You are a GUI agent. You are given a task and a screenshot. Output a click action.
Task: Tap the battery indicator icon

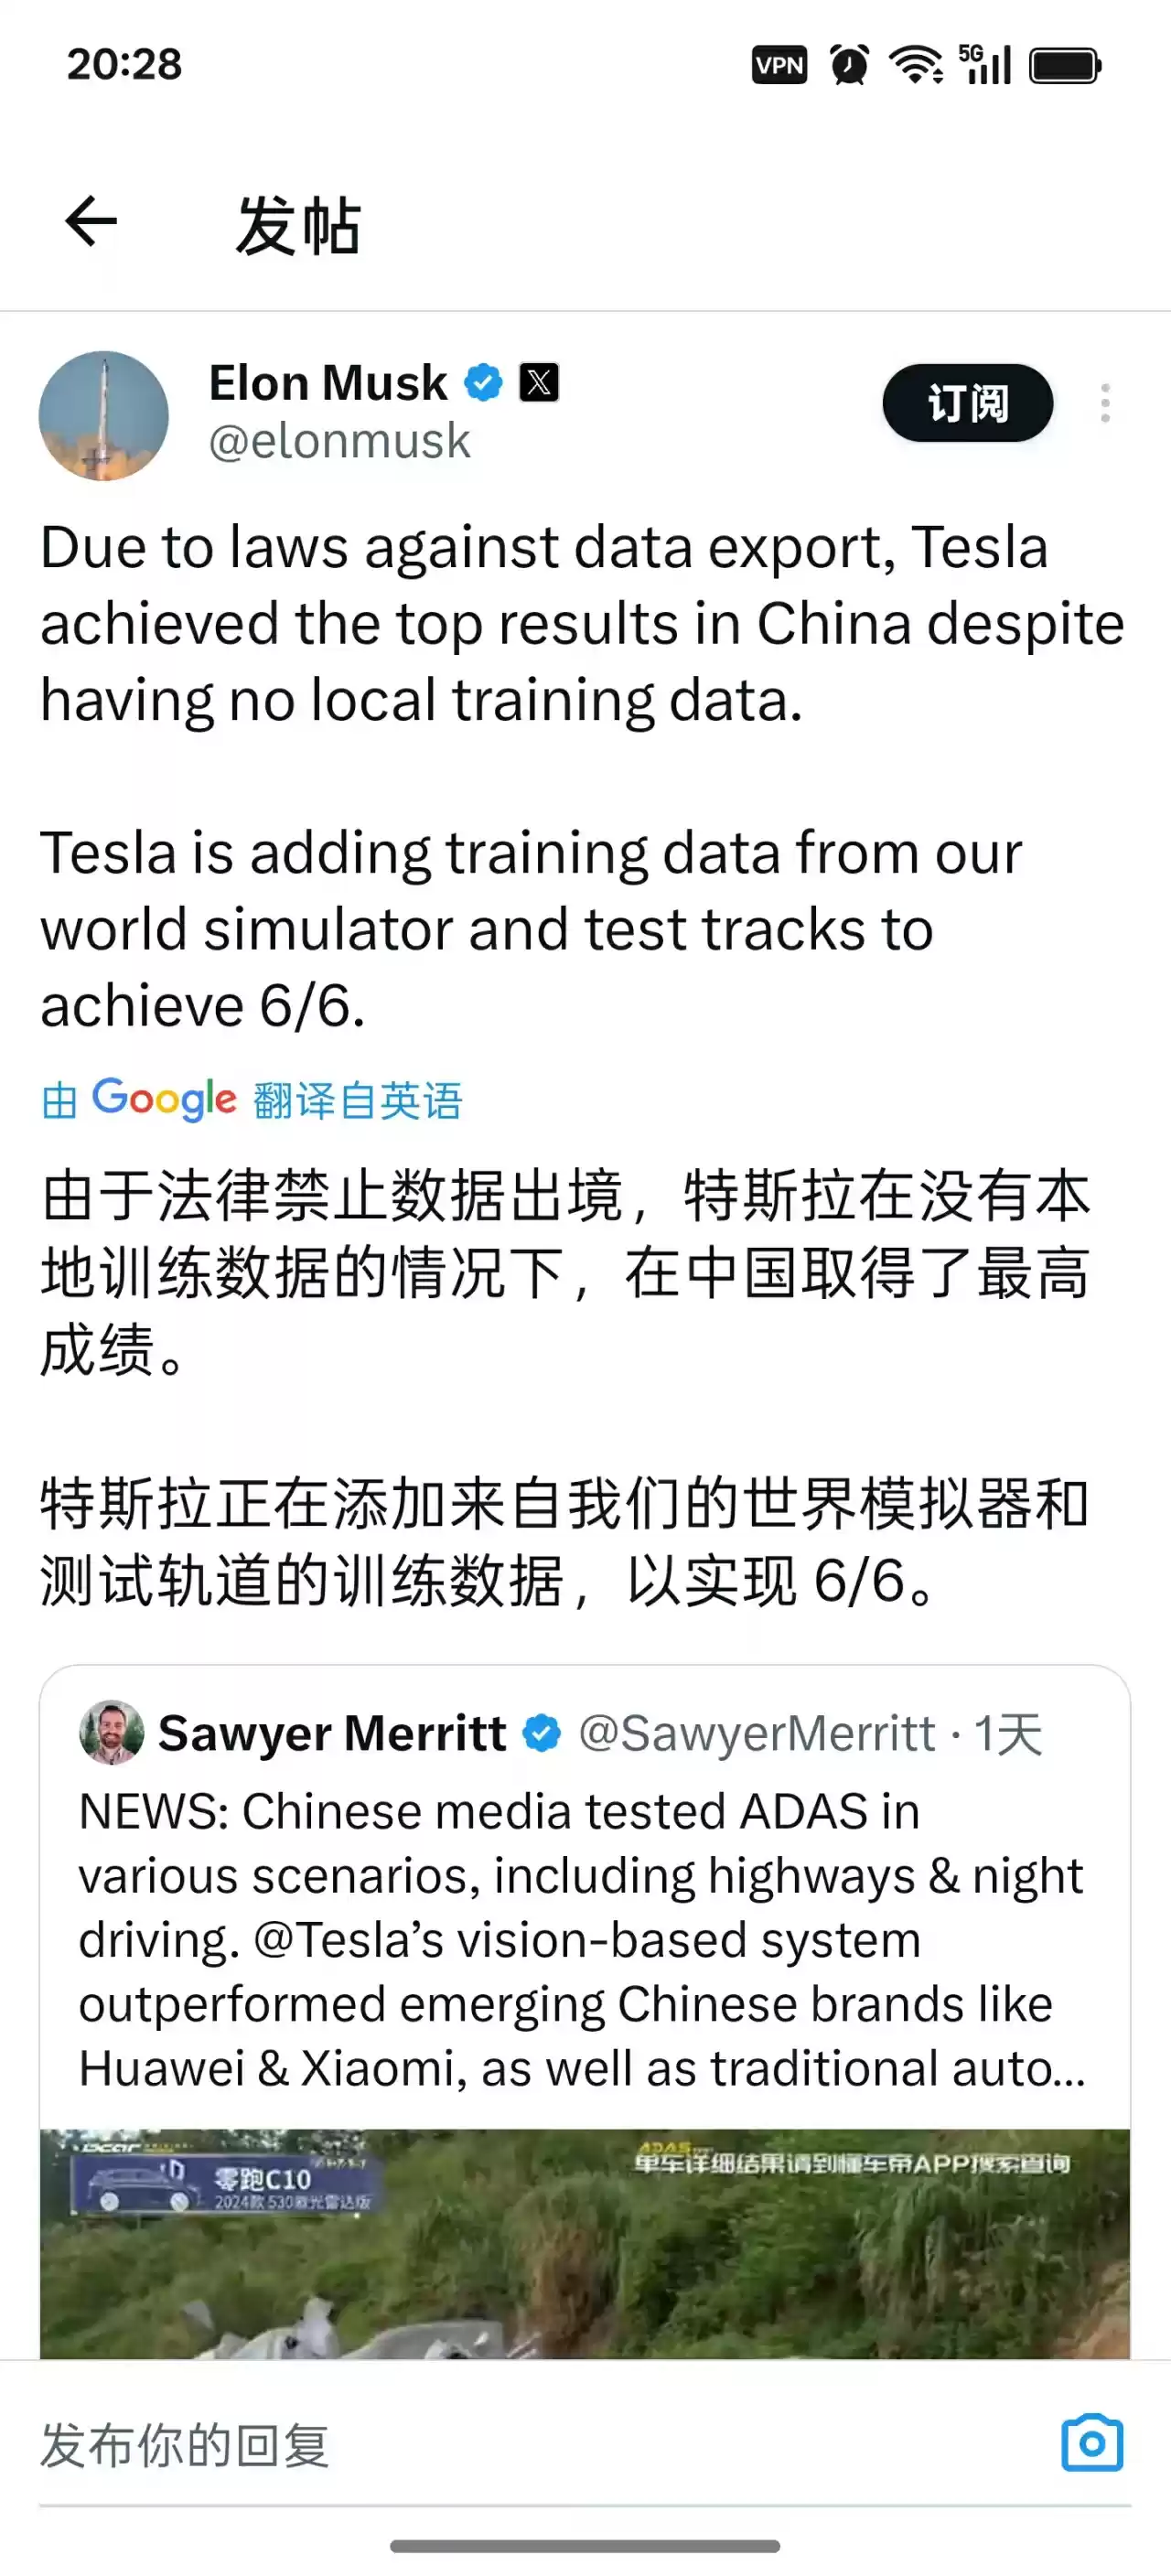pyautogui.click(x=1064, y=66)
